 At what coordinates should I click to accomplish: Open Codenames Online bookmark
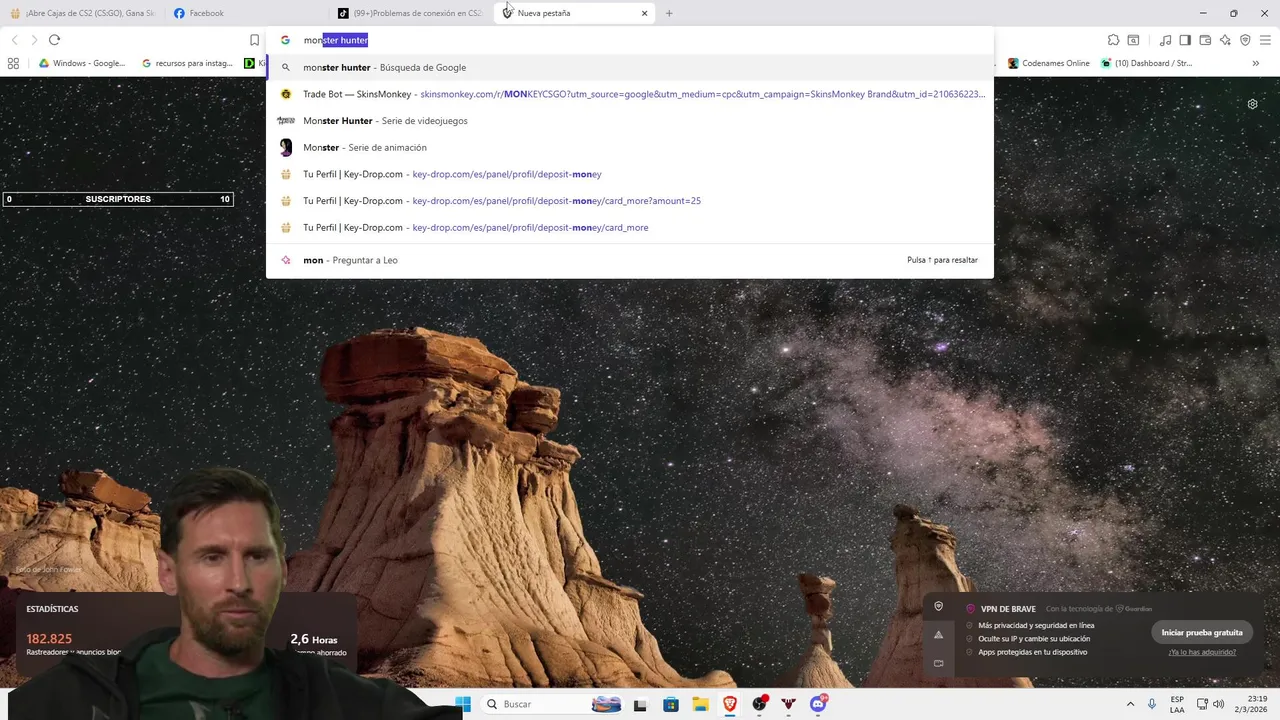pos(1048,63)
